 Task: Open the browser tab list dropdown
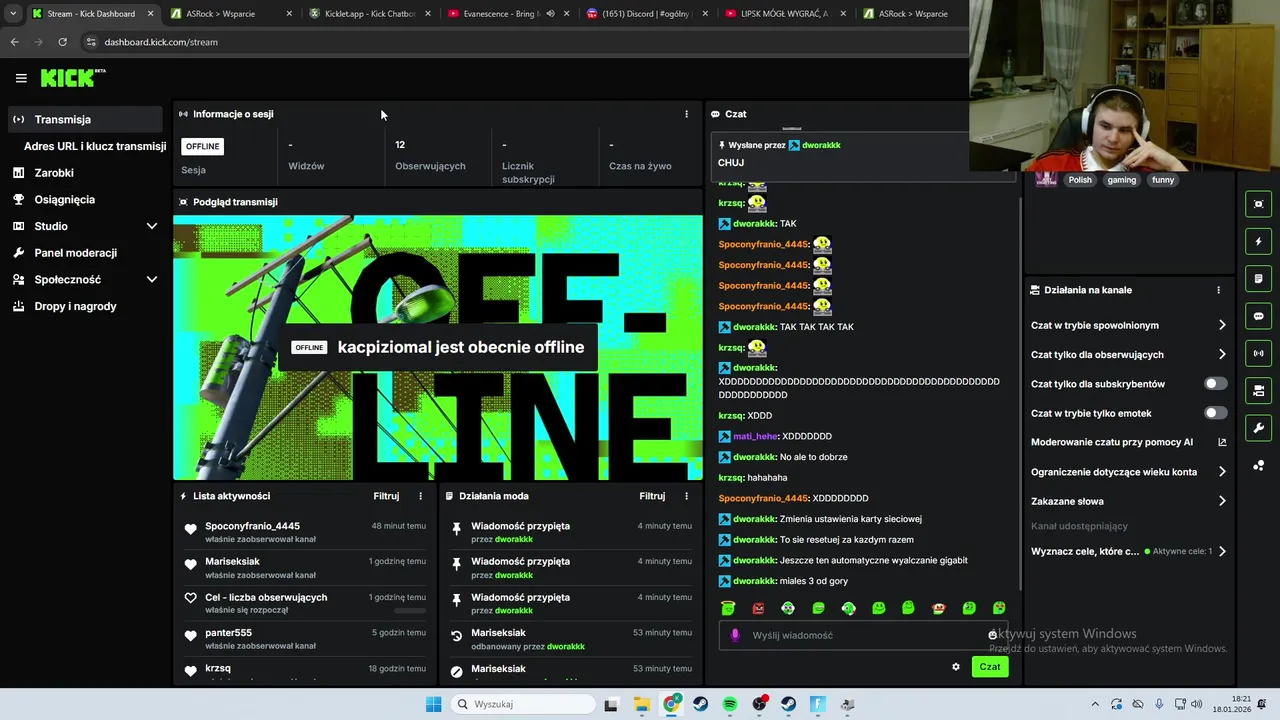coord(13,14)
